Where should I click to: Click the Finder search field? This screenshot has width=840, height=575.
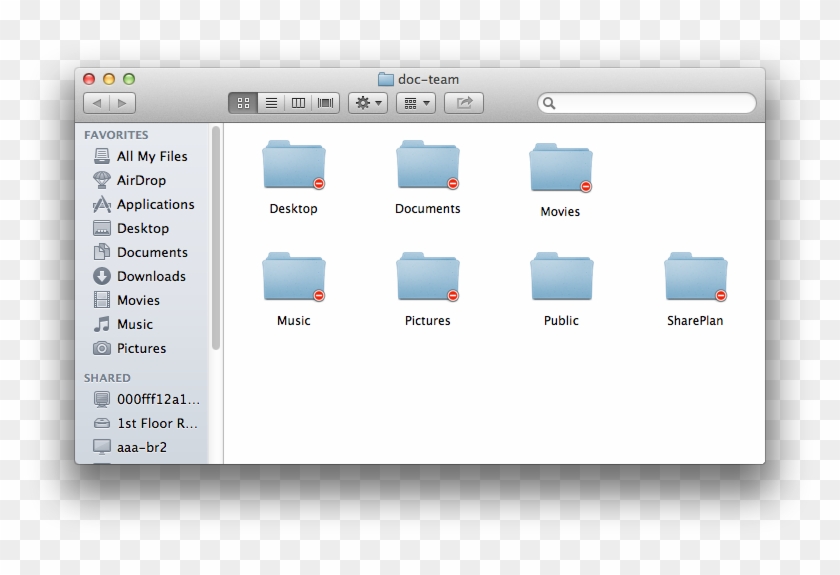[x=647, y=103]
